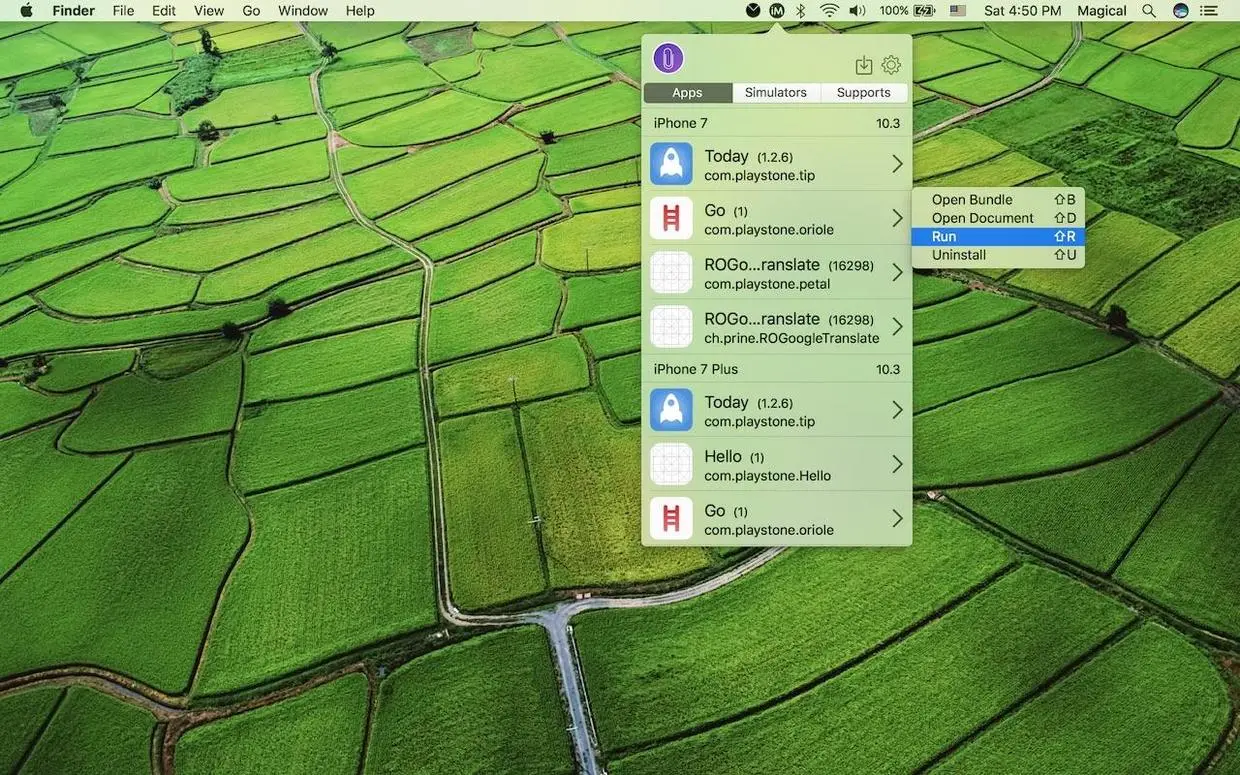Image resolution: width=1240 pixels, height=775 pixels.
Task: Expand the Today com.playstone.tip chevron
Action: [897, 164]
